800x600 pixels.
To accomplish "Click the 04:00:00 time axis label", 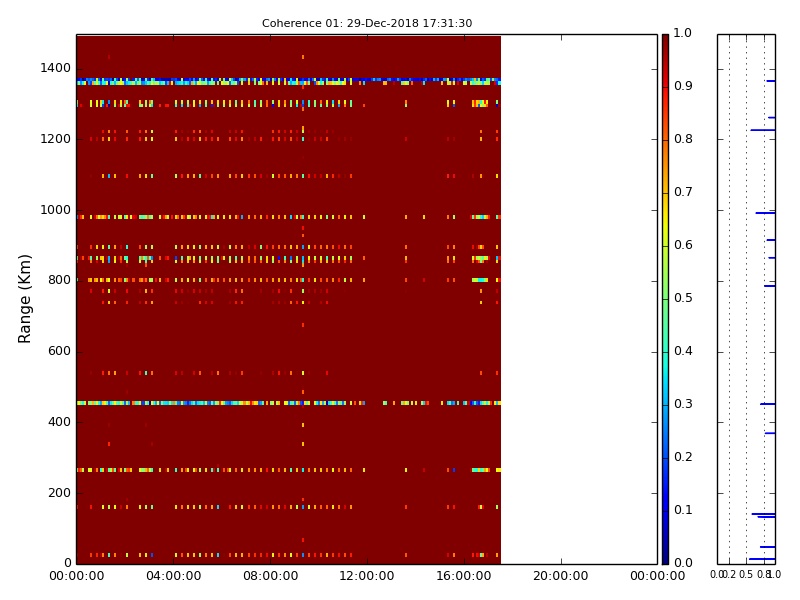I will pos(173,576).
